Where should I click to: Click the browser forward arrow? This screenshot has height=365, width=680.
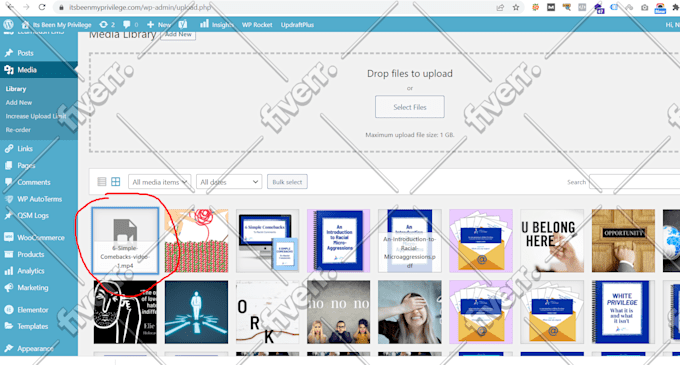(26, 7)
